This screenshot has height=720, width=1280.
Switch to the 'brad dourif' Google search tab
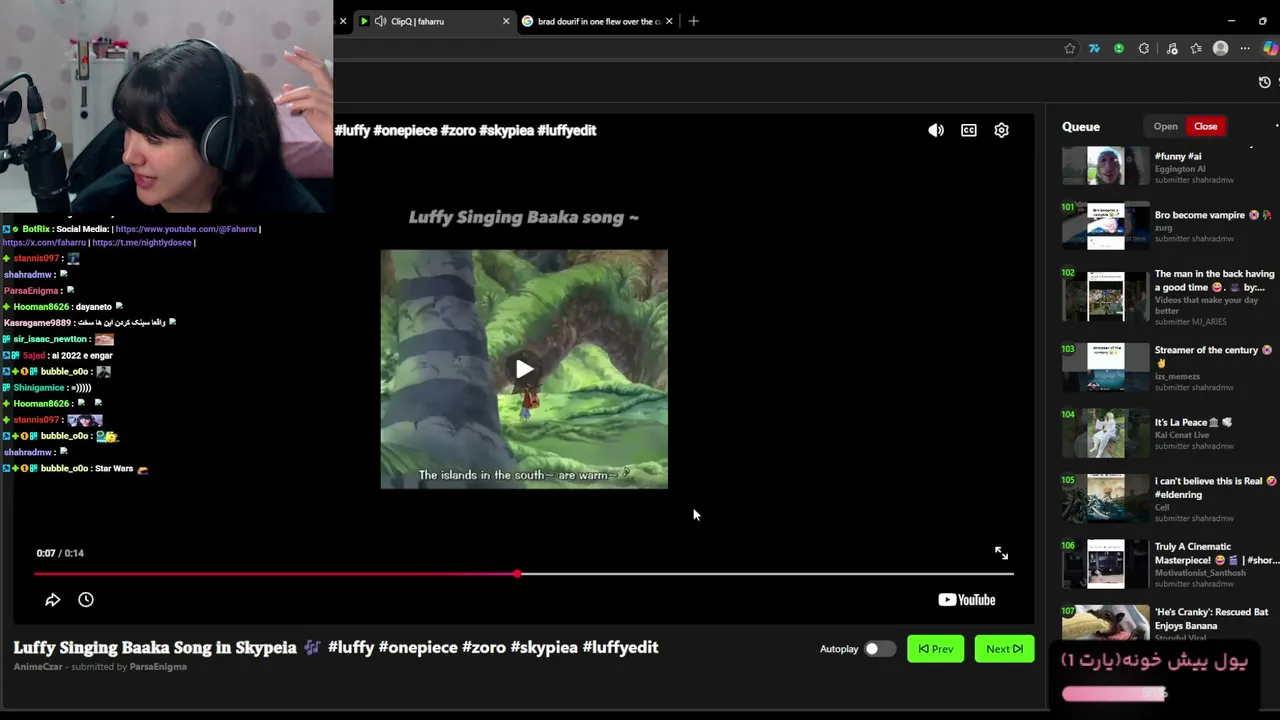click(x=599, y=21)
